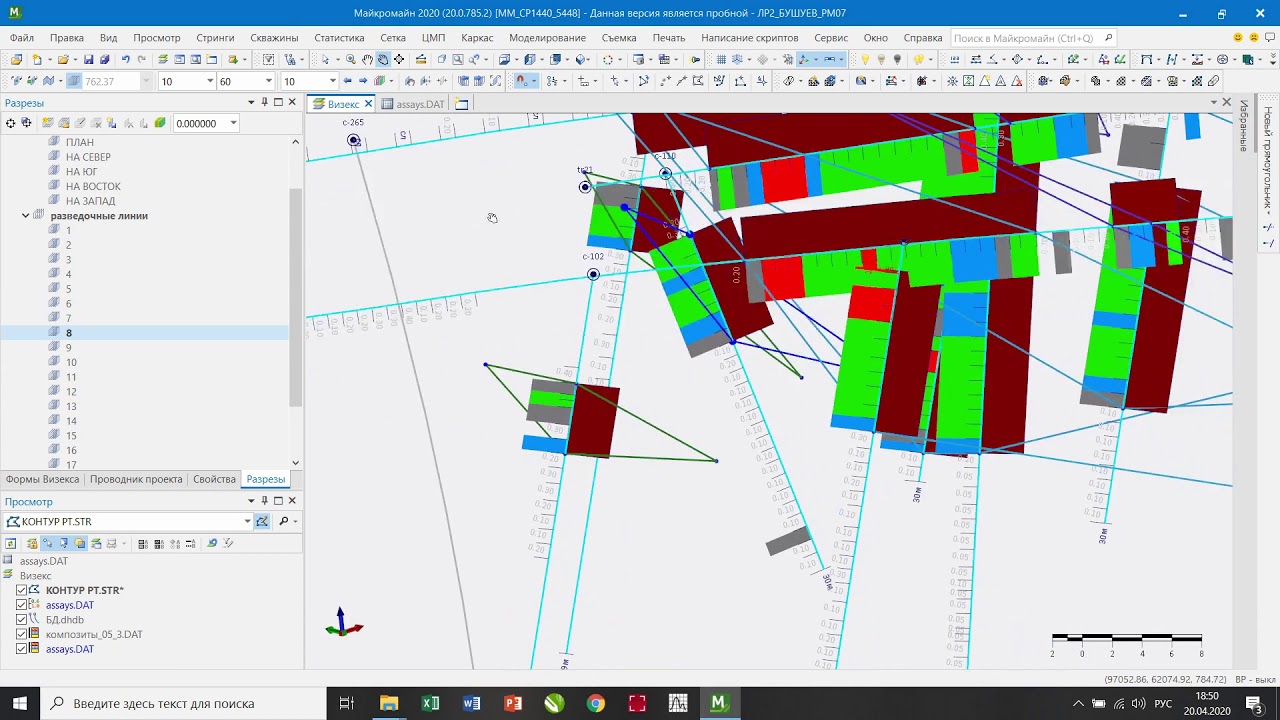Screen dimensions: 1280x720
Task: Open the Каркас menu
Action: point(477,38)
